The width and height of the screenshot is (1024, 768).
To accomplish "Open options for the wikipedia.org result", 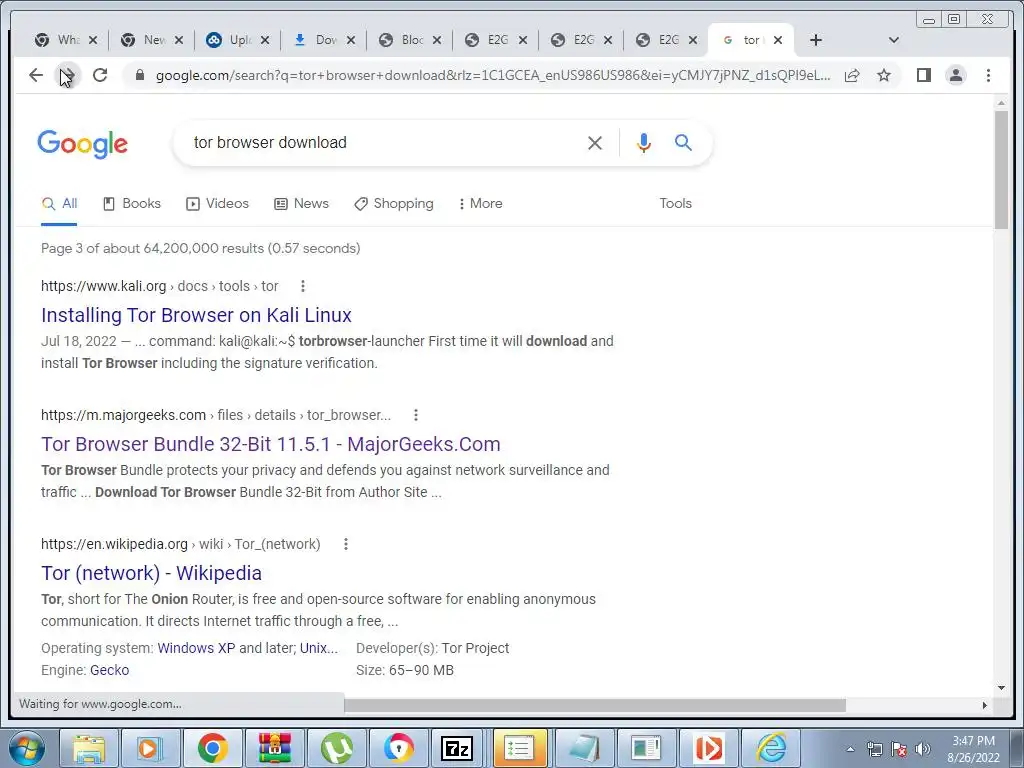I will coord(345,544).
